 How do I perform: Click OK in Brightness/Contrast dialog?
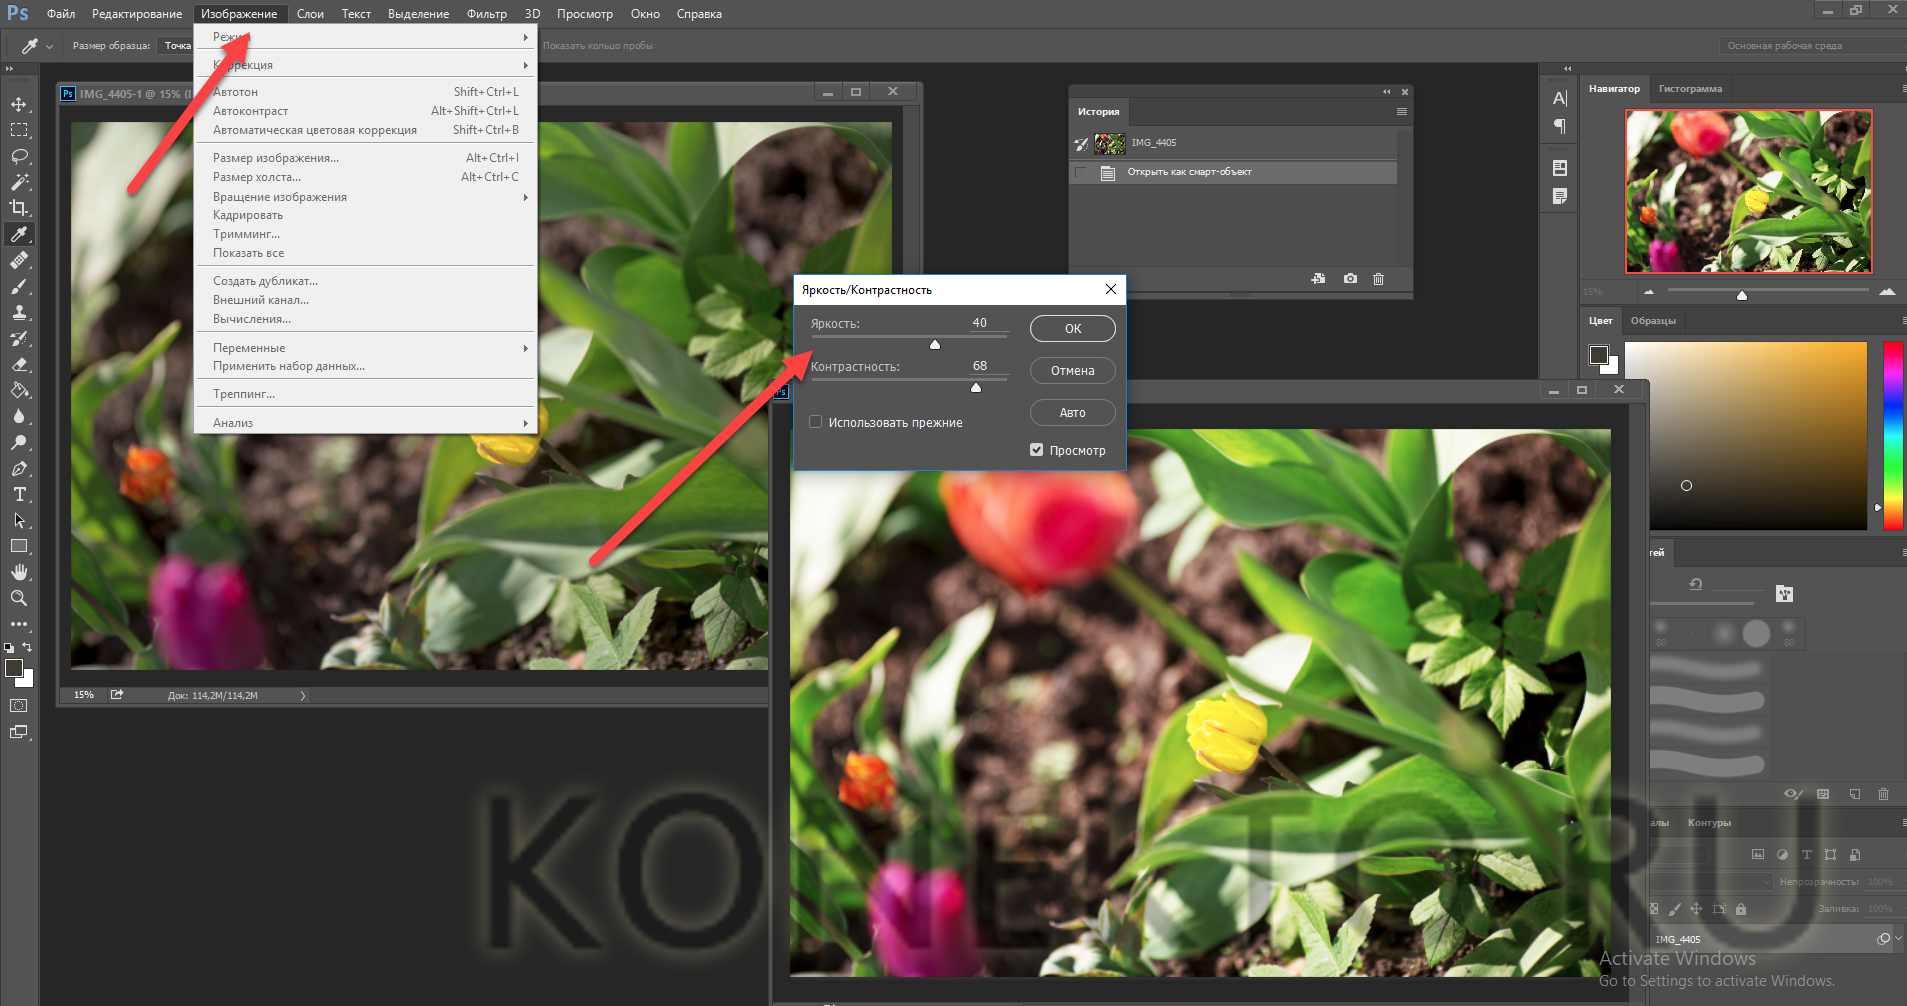coord(1072,329)
